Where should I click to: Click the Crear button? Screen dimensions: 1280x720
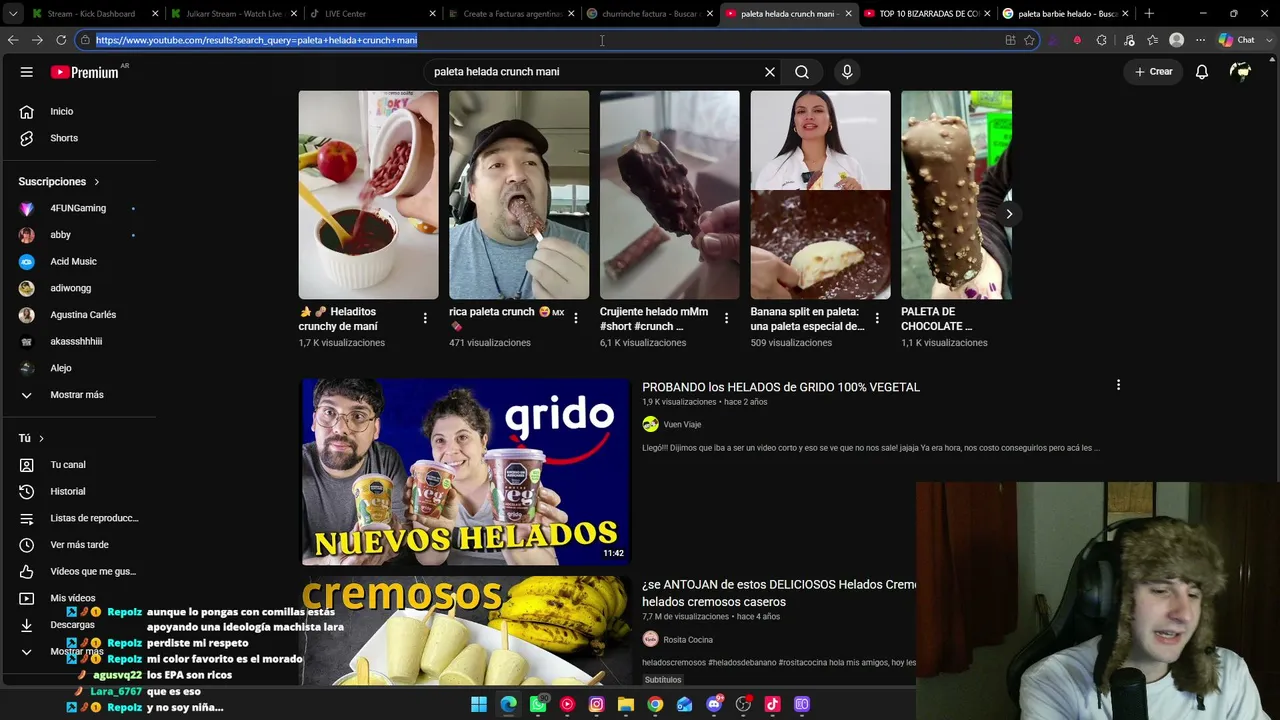coord(1153,72)
